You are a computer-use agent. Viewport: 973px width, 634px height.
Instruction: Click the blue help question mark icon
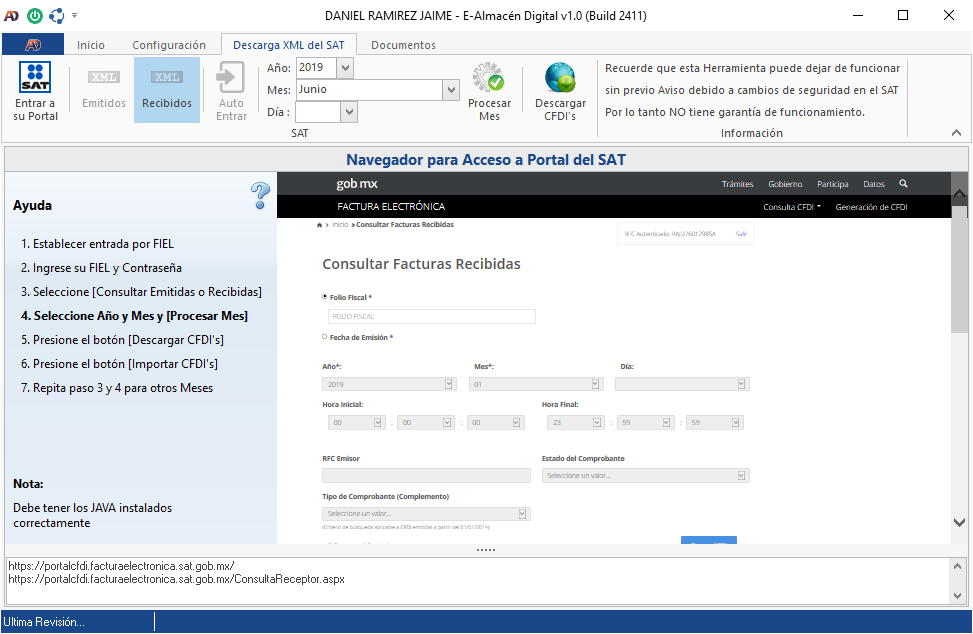tap(260, 195)
